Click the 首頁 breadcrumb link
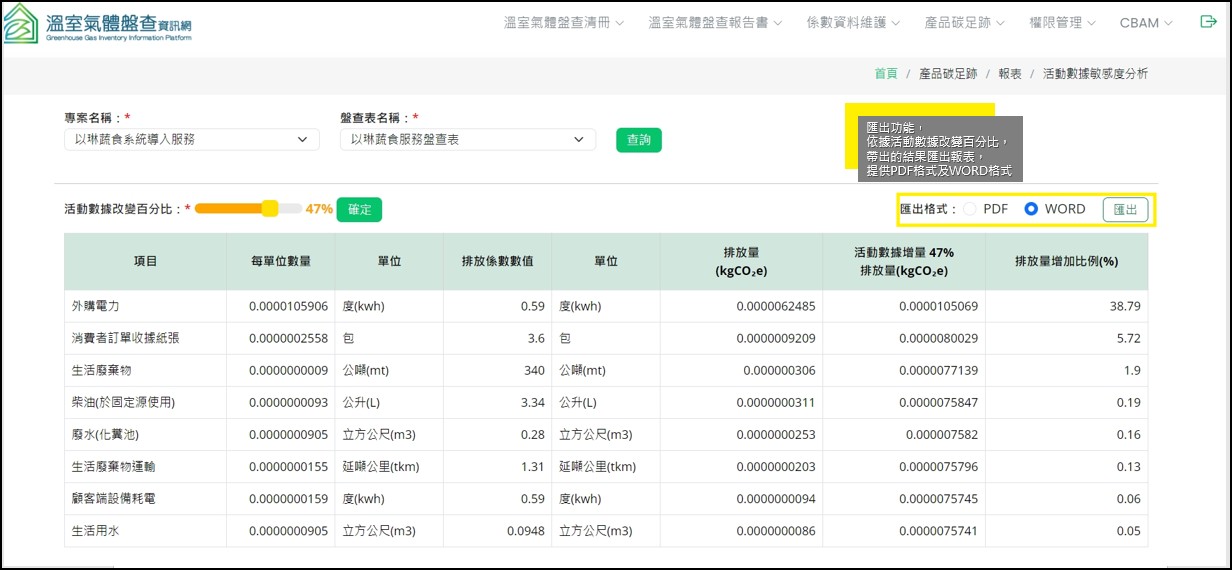Screen dimensions: 1232x570 [885, 74]
